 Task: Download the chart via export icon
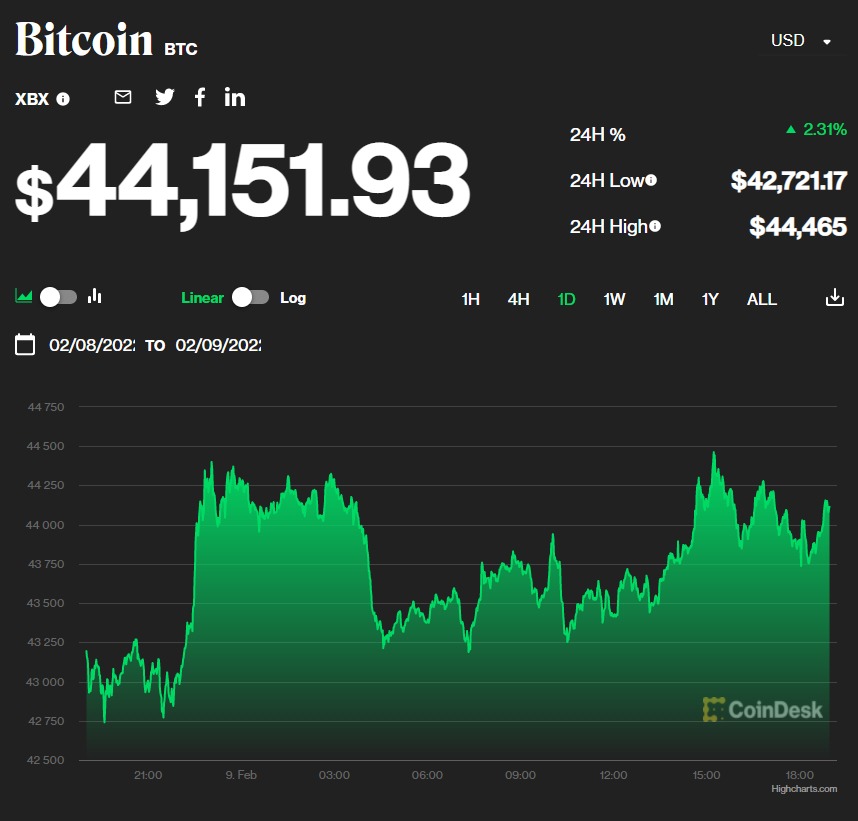coord(834,298)
